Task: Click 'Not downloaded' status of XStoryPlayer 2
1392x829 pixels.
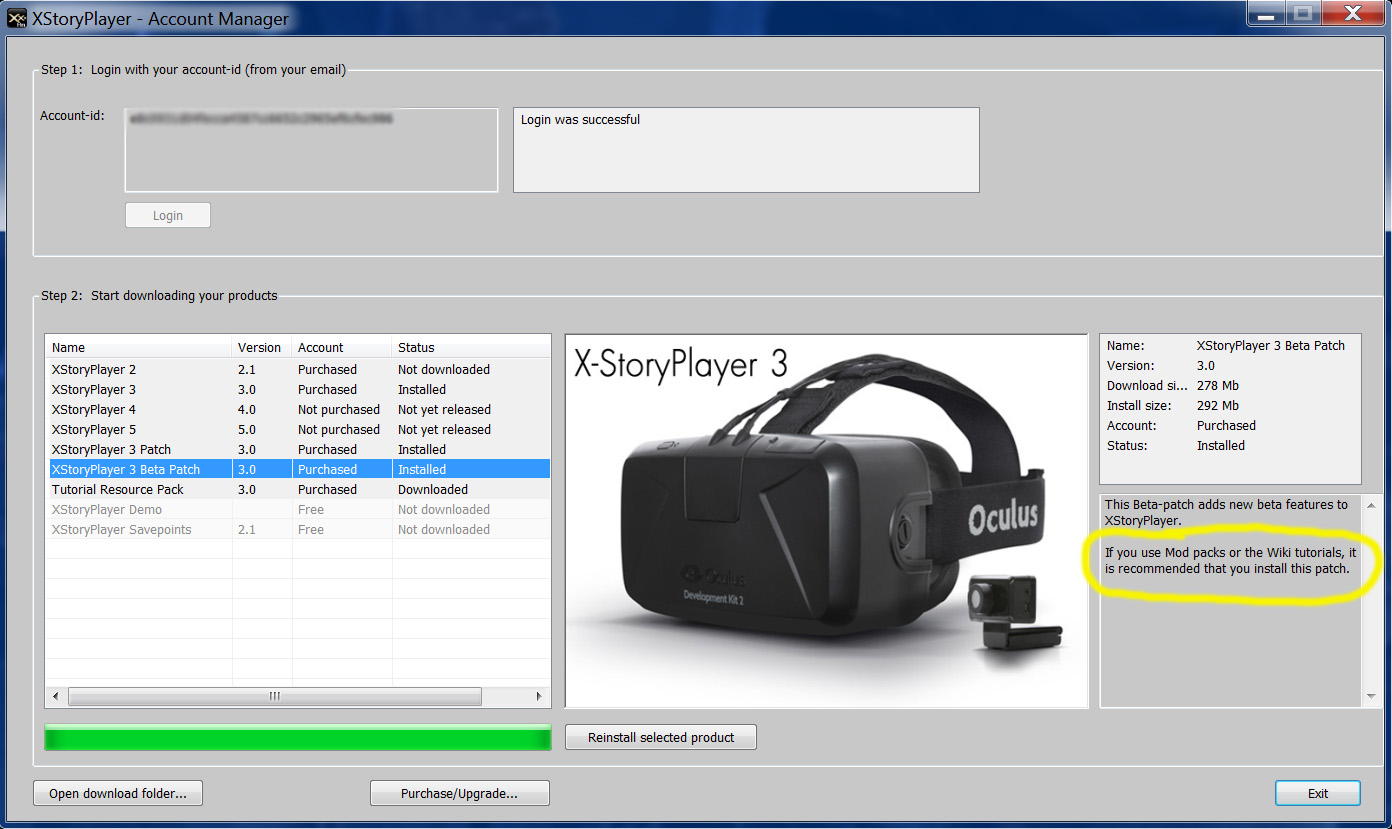Action: (444, 369)
